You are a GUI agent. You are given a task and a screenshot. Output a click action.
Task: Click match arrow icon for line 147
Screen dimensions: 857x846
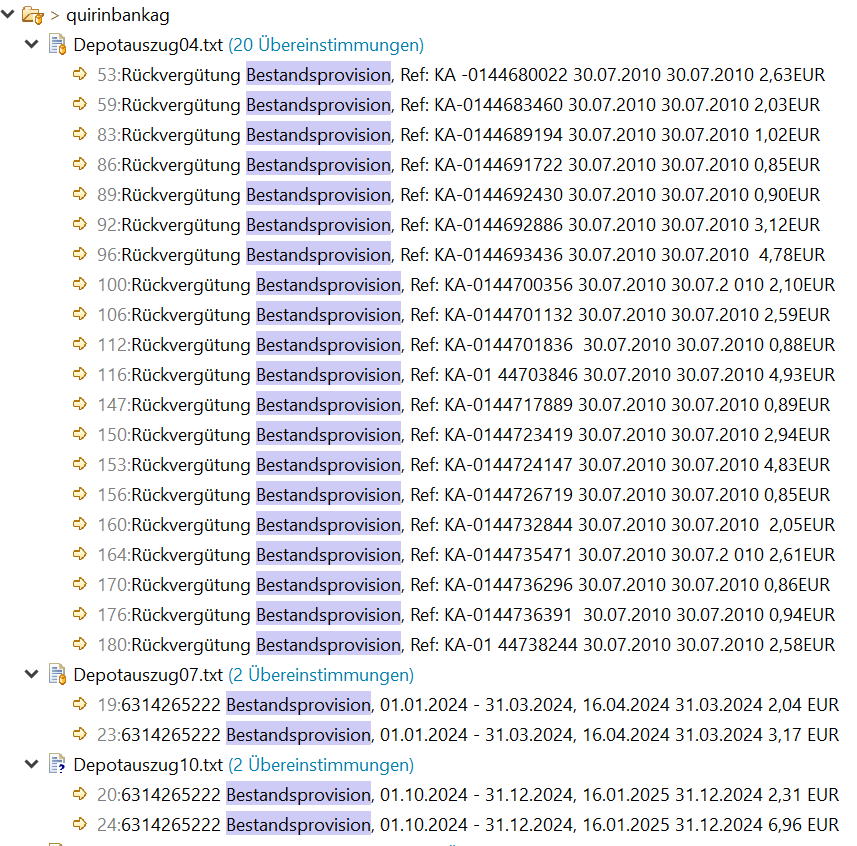pos(80,404)
